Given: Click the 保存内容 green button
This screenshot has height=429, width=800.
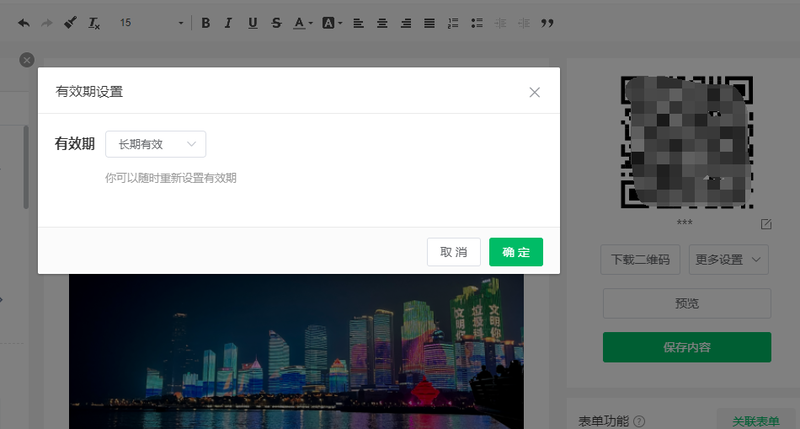Looking at the screenshot, I should pyautogui.click(x=687, y=347).
